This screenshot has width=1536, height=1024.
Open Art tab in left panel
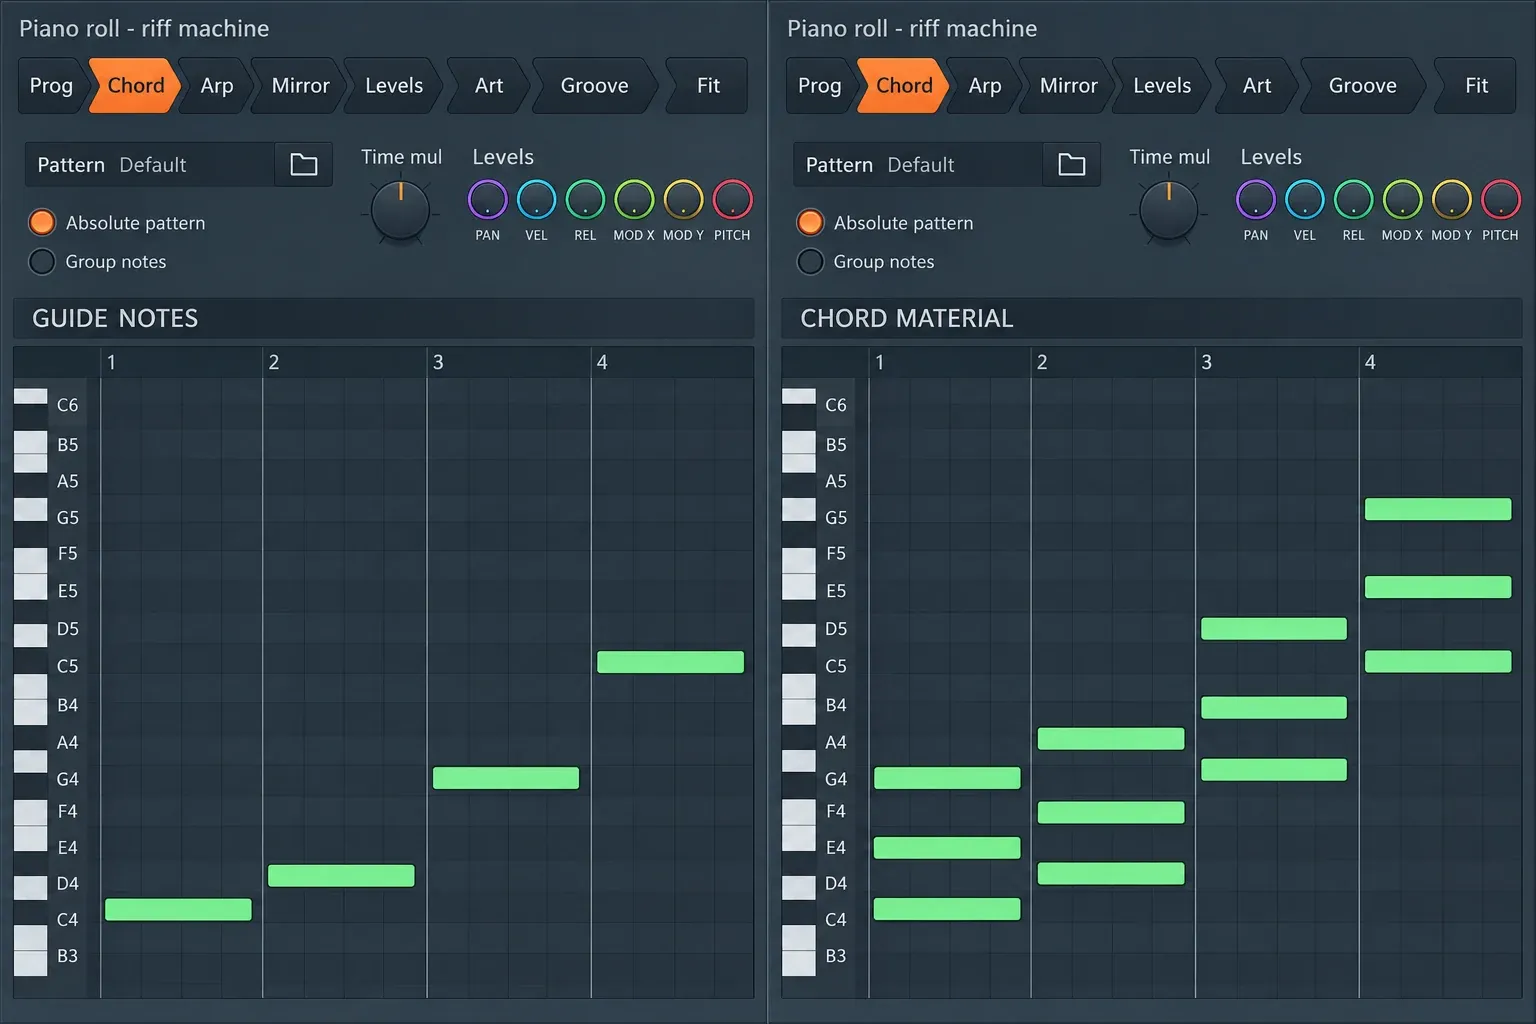coord(489,86)
